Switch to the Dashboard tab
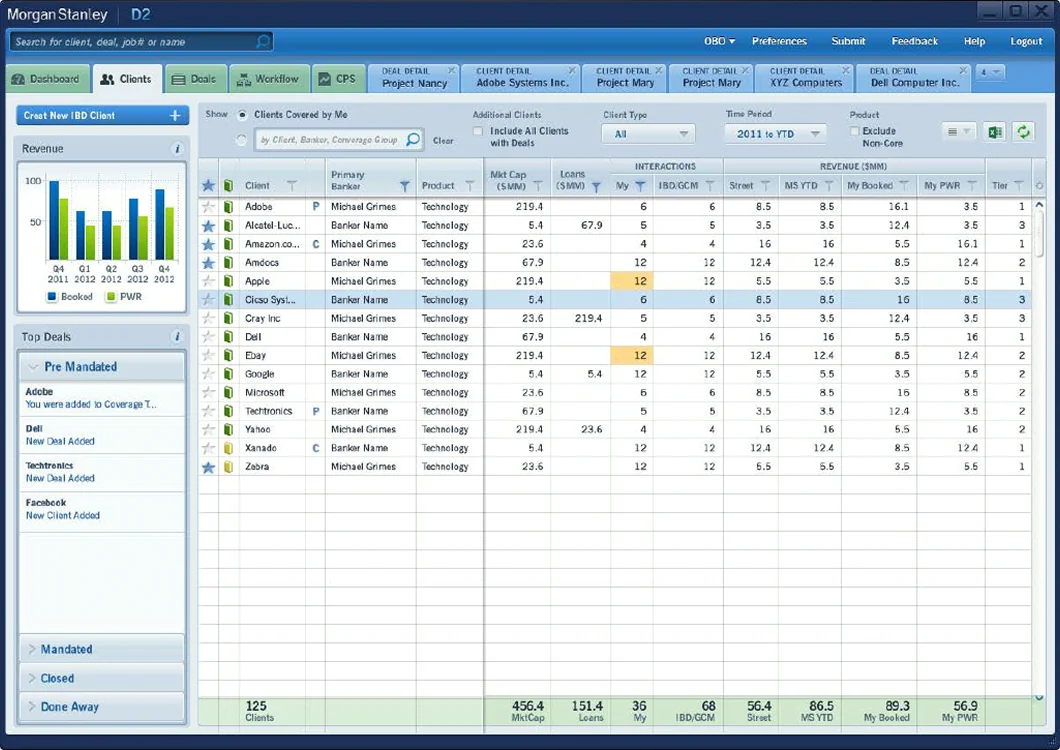This screenshot has width=1060, height=750. [47, 79]
